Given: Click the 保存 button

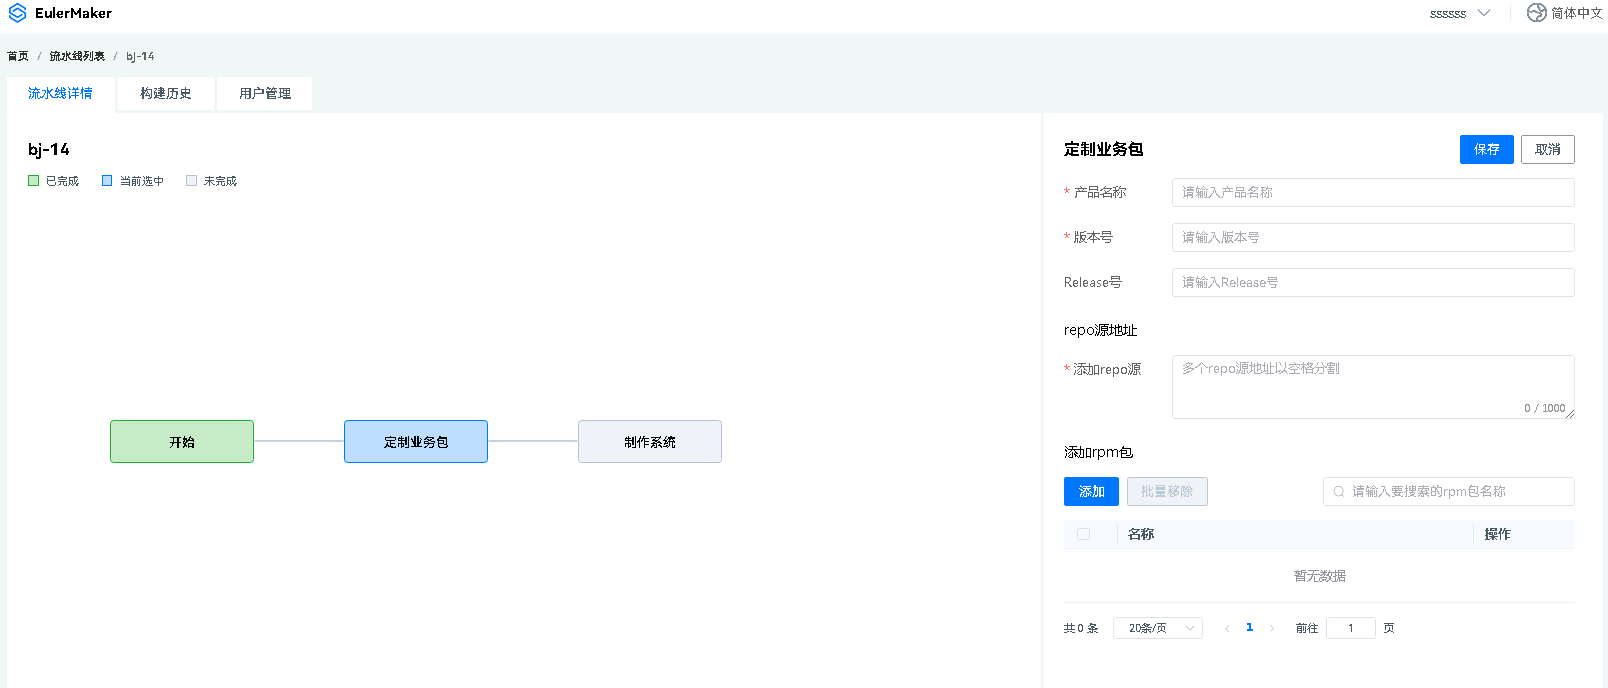Looking at the screenshot, I should [1486, 149].
